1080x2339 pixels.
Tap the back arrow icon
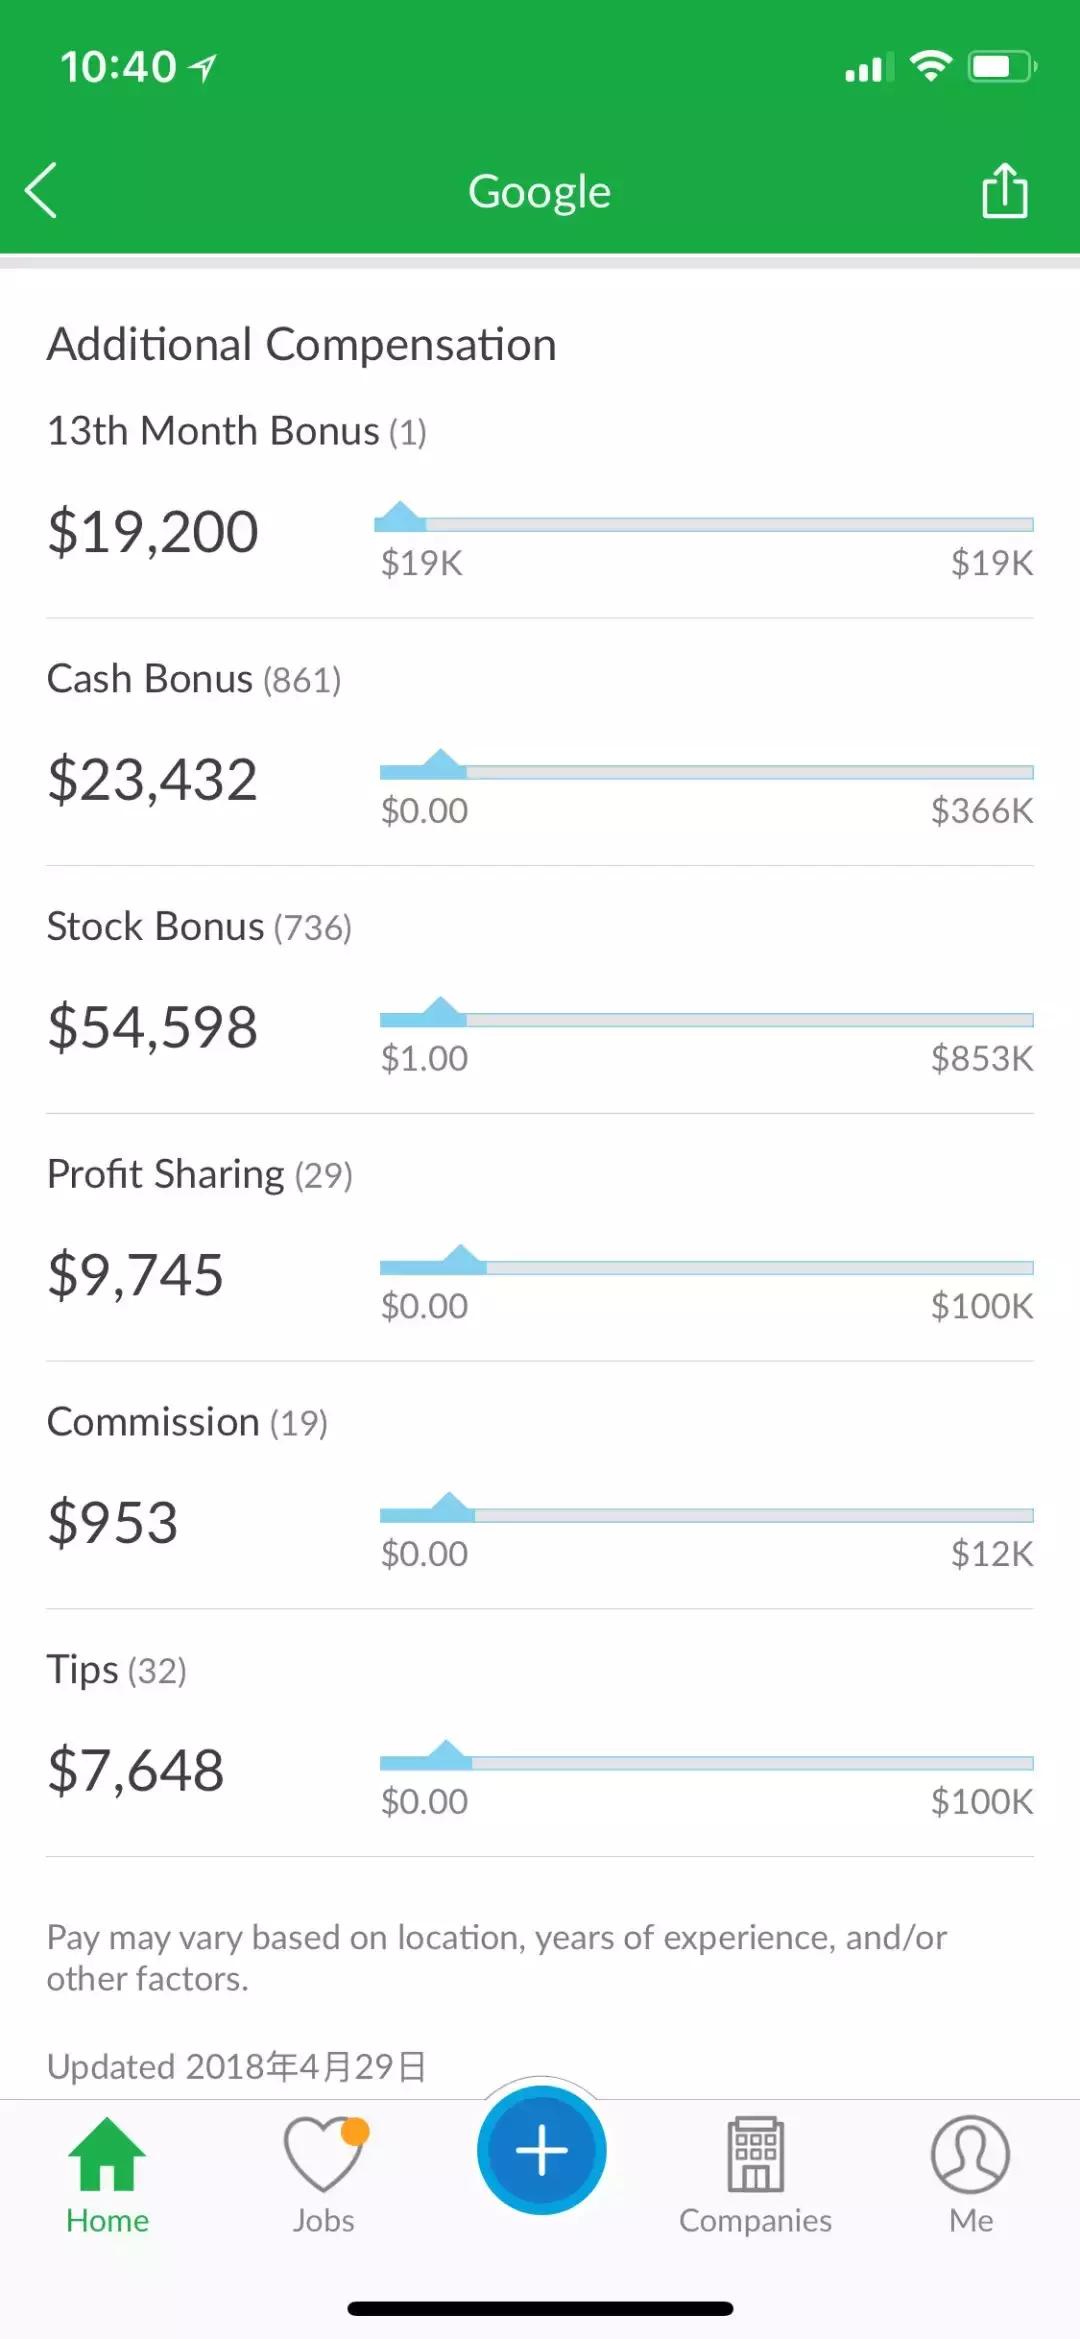tap(42, 190)
